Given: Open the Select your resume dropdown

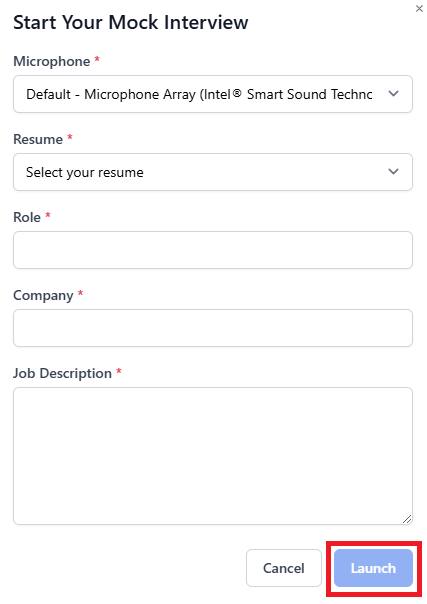Looking at the screenshot, I should (x=213, y=172).
